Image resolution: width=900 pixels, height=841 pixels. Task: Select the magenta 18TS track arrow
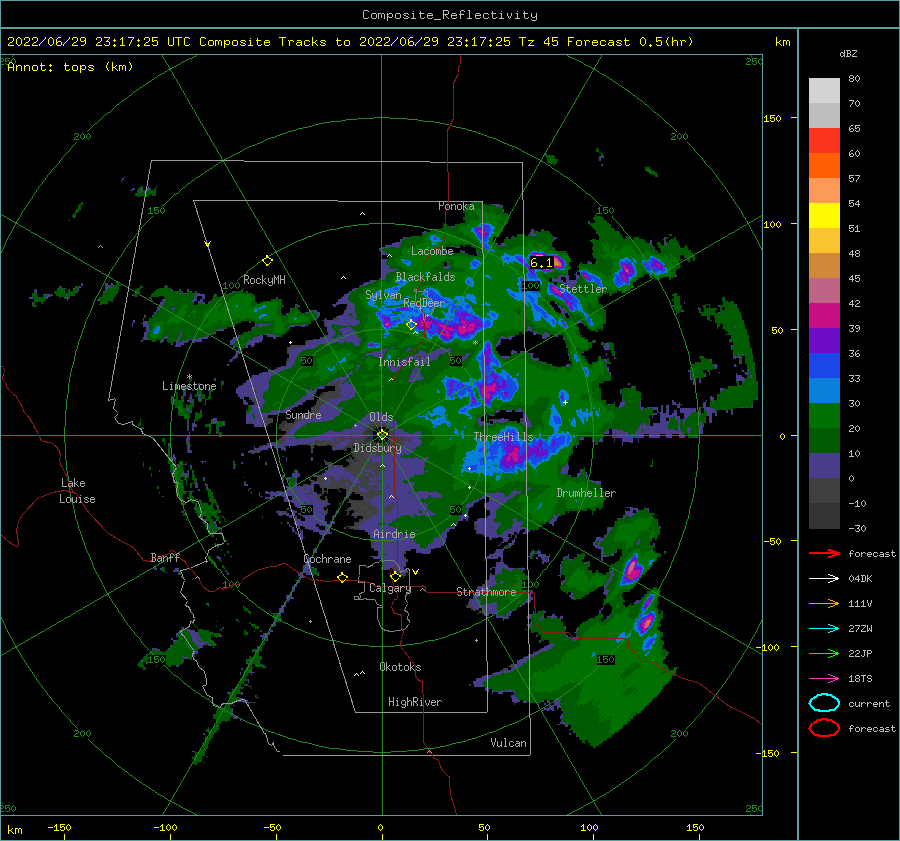pos(824,679)
